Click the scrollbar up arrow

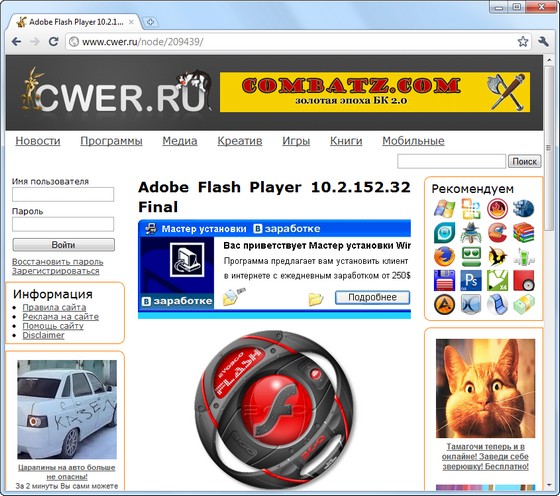549,60
